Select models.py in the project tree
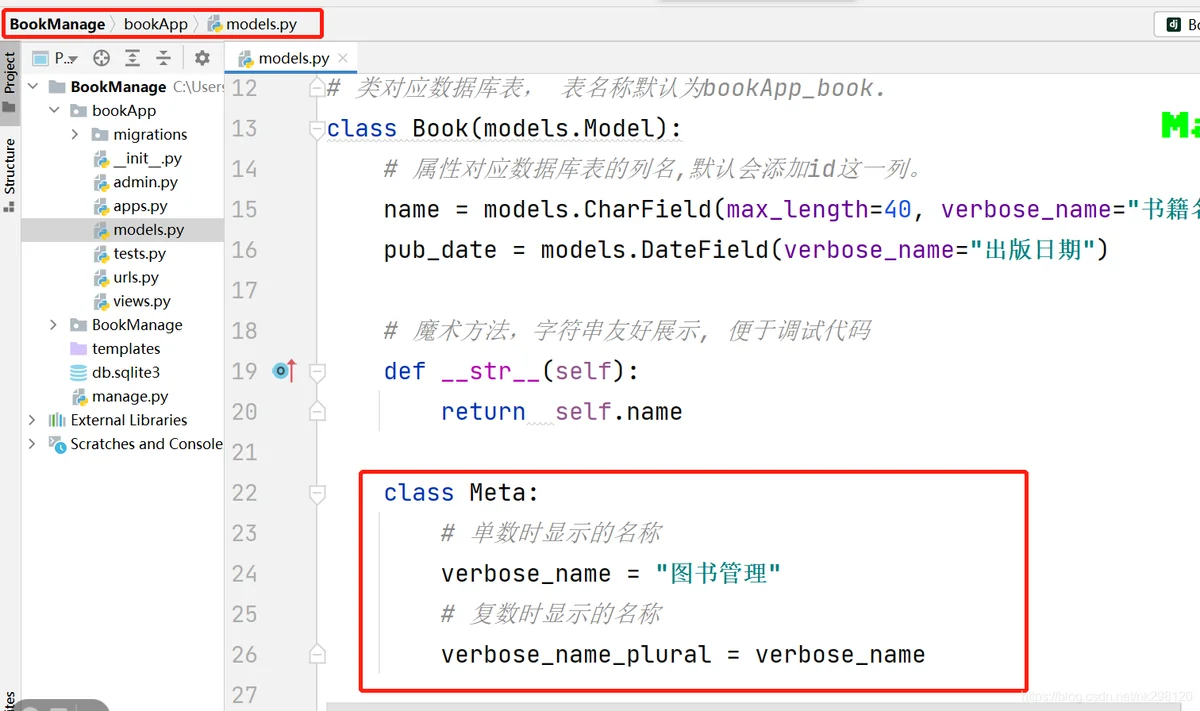The width and height of the screenshot is (1200, 711). coord(123,230)
